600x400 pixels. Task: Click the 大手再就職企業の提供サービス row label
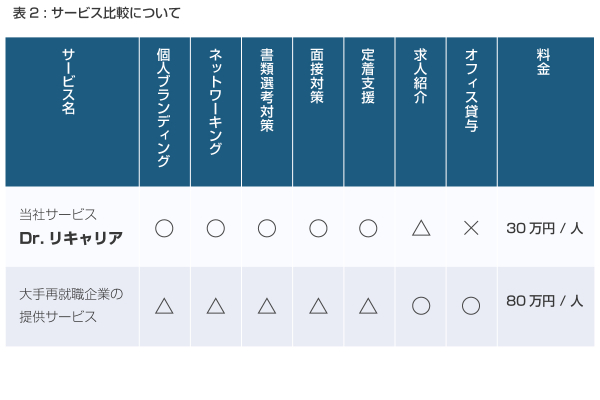pos(71,306)
